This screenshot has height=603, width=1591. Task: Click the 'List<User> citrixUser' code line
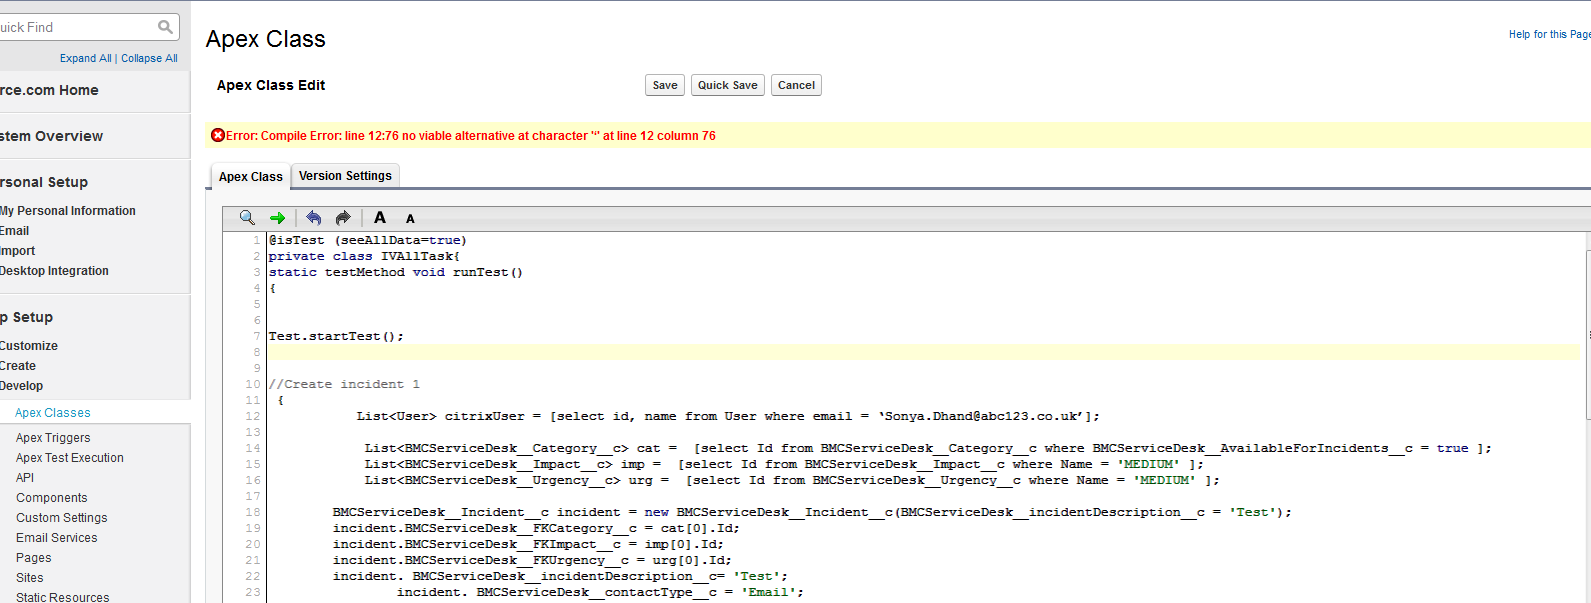click(728, 416)
